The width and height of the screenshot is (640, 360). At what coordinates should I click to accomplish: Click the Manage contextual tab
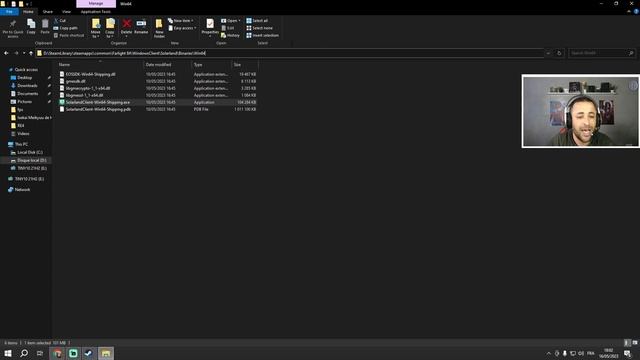coord(96,4)
